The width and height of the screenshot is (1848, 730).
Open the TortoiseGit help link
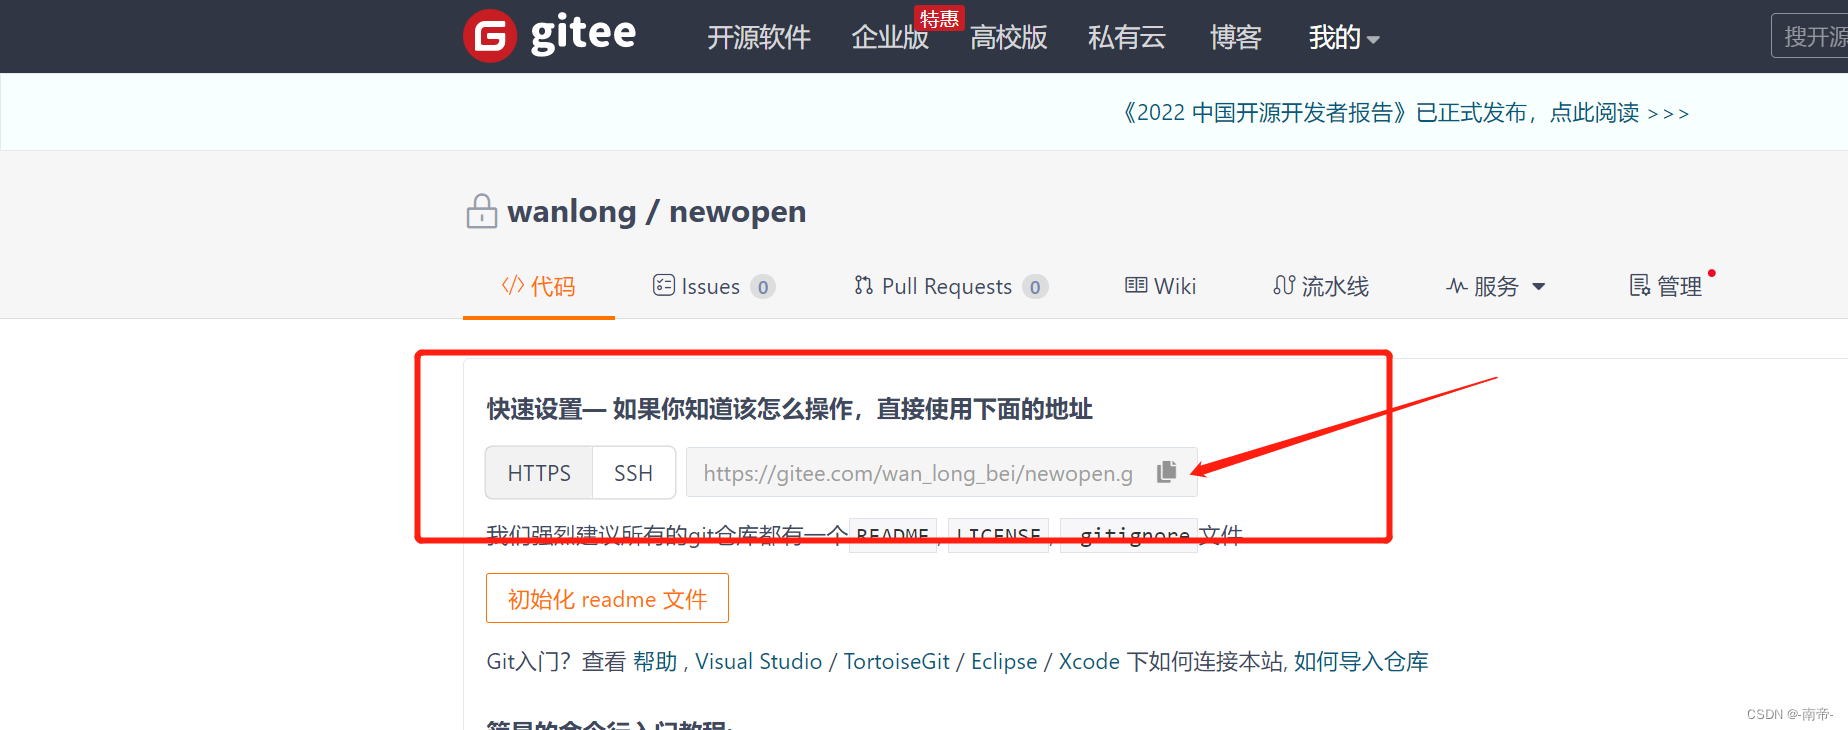click(x=897, y=661)
